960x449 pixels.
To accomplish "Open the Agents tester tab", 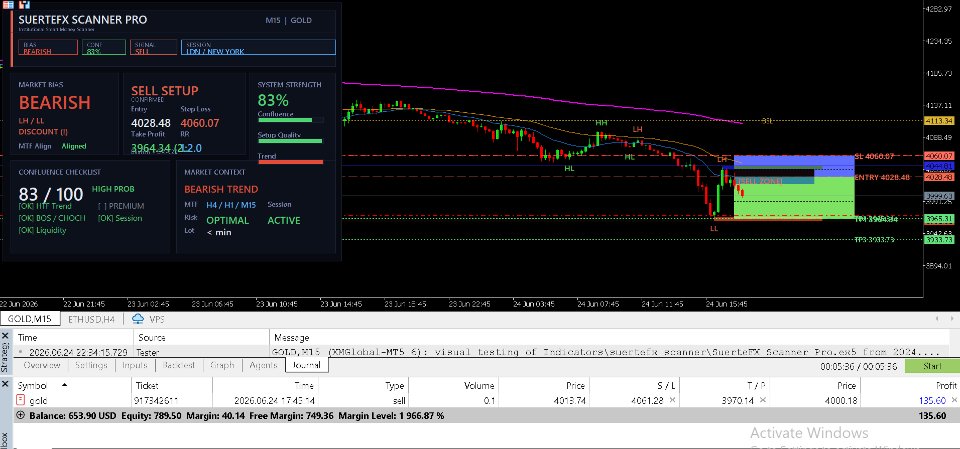I will pos(263,365).
